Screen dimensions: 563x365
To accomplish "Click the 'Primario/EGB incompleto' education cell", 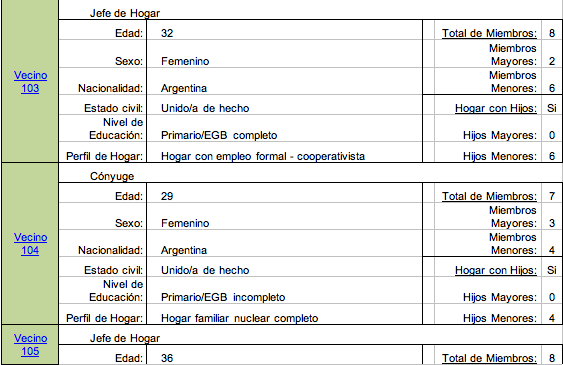I will coord(284,290).
